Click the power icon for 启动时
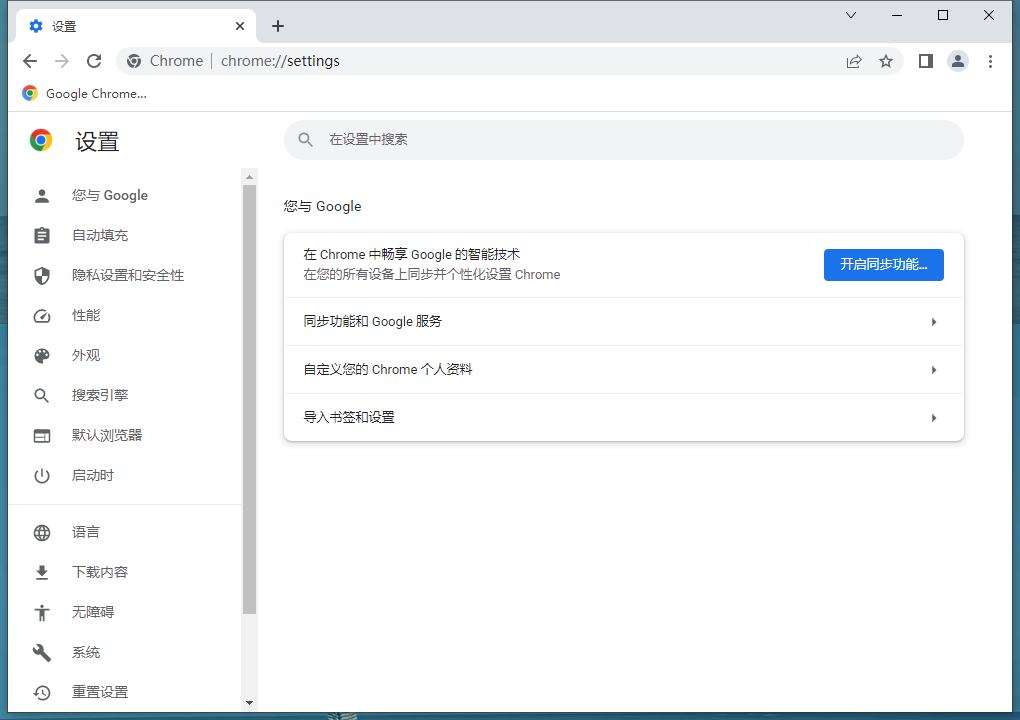Screen dimensions: 1020x720 pyautogui.click(x=42, y=476)
